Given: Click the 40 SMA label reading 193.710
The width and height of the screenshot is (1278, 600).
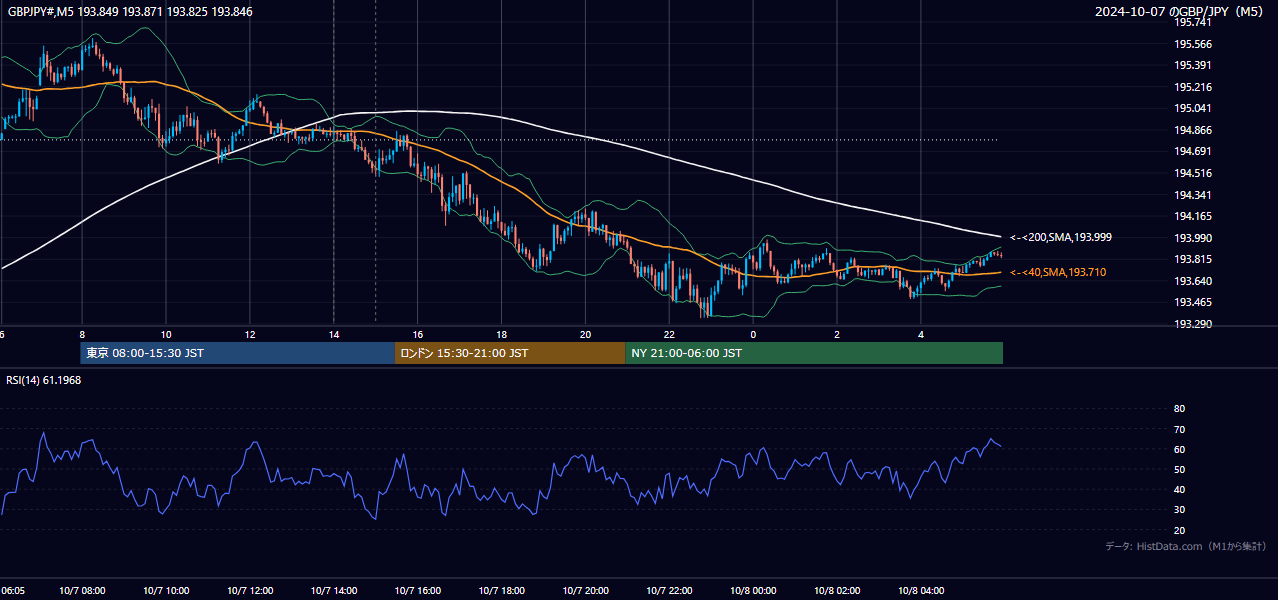Looking at the screenshot, I should (1058, 272).
